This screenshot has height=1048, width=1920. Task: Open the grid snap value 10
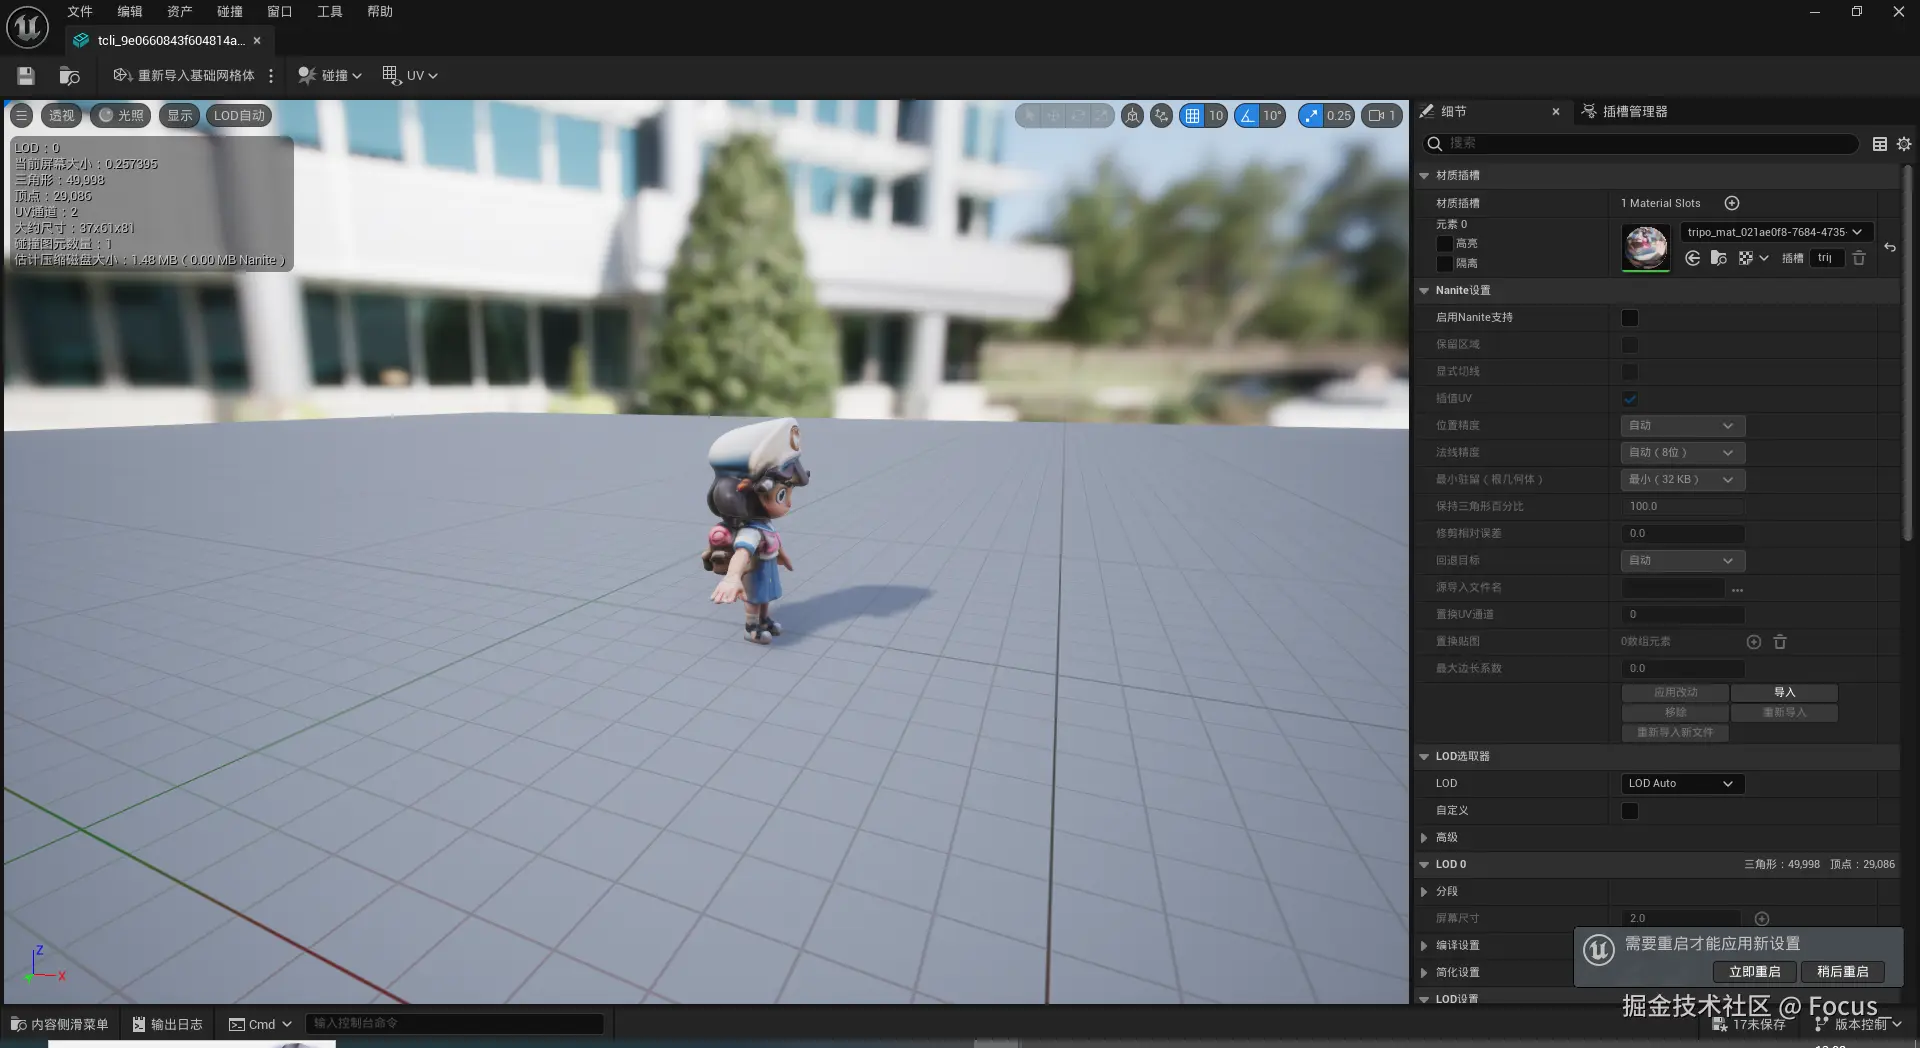click(1216, 116)
